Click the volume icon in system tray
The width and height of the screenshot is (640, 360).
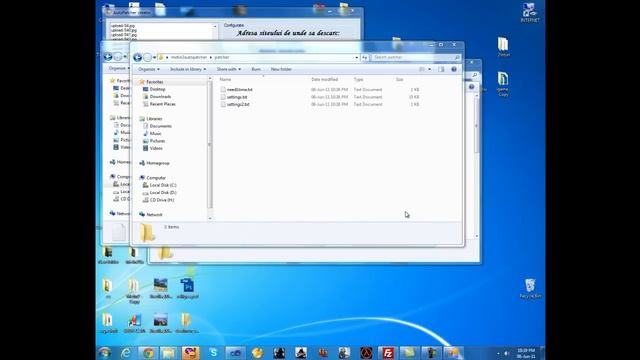[507, 353]
